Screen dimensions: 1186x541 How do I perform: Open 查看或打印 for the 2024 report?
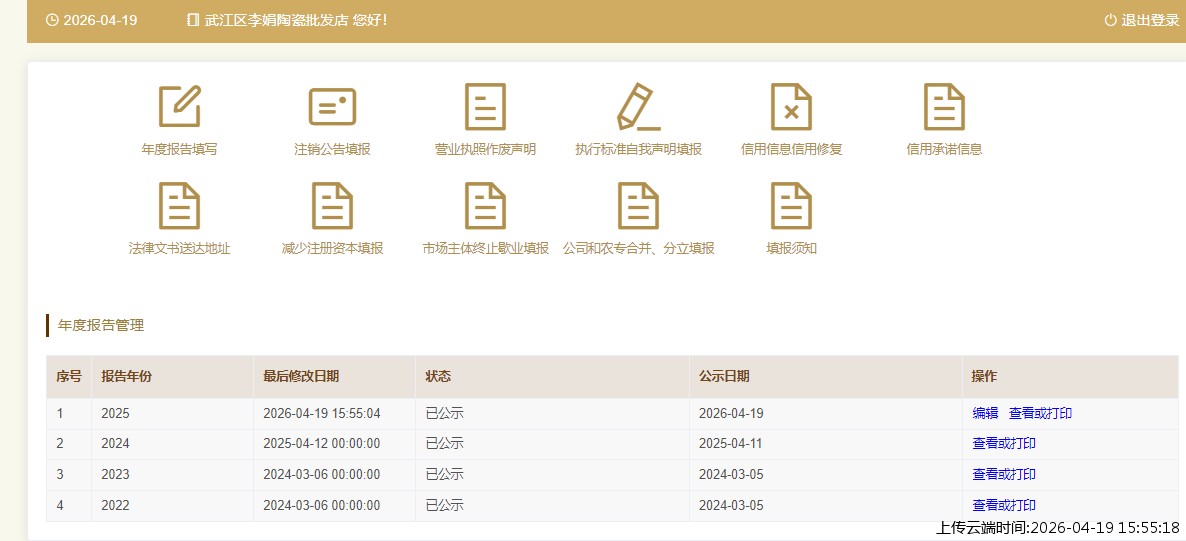(x=1004, y=444)
